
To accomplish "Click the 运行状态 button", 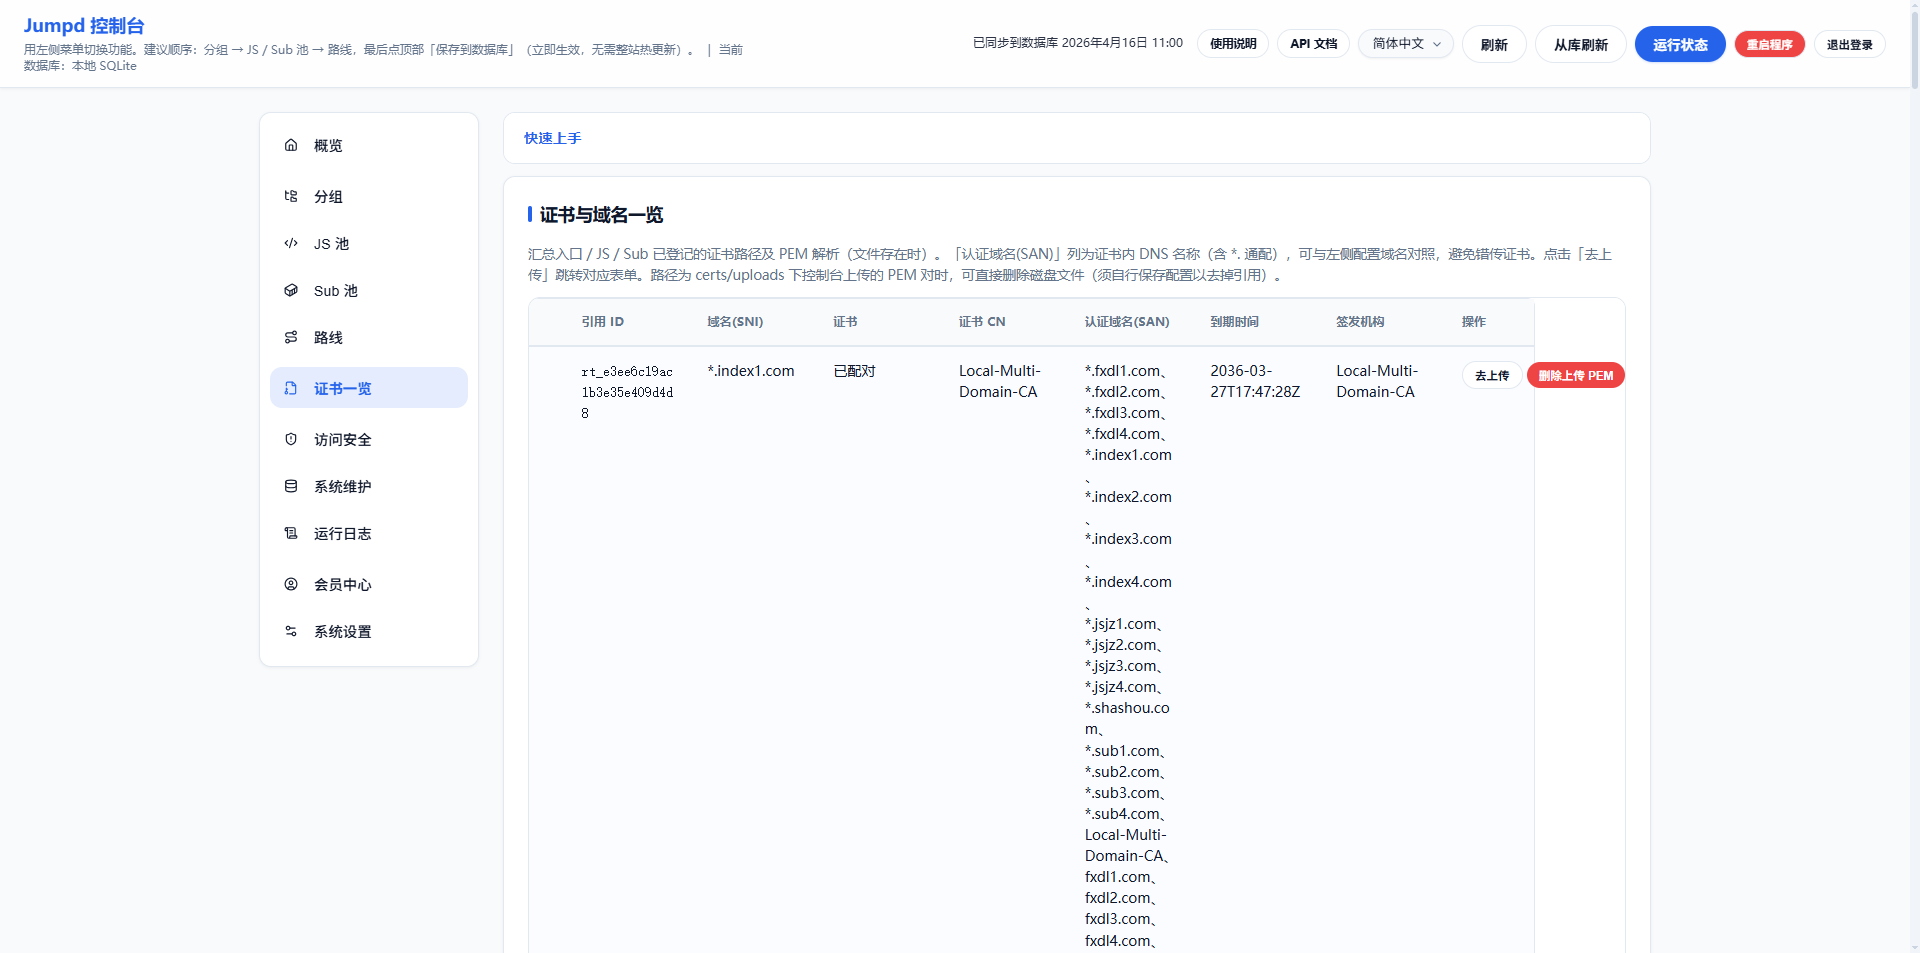I will pyautogui.click(x=1679, y=44).
